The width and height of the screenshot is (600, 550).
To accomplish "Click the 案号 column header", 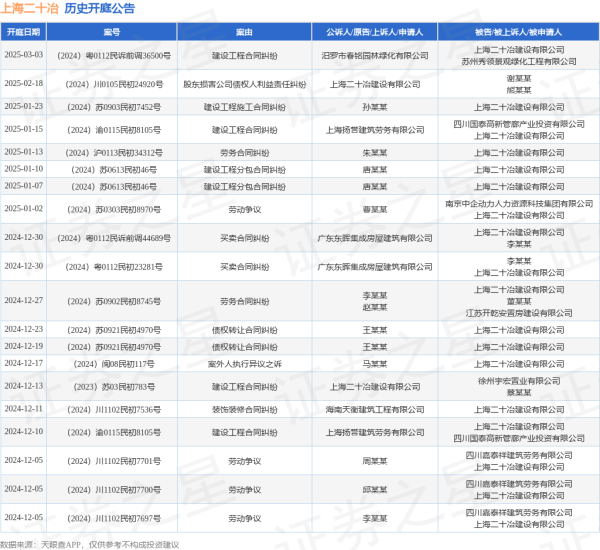I will coord(112,32).
